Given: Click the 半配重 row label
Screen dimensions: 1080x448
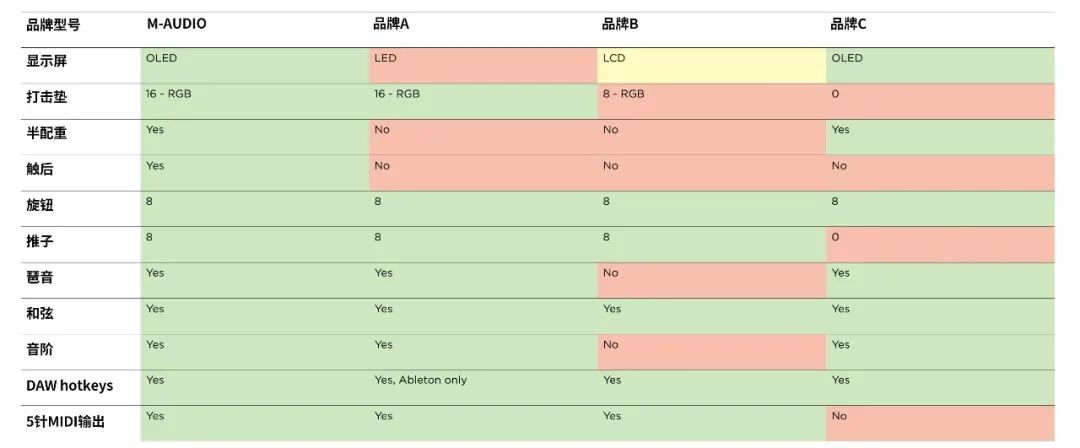Looking at the screenshot, I should pos(47,133).
